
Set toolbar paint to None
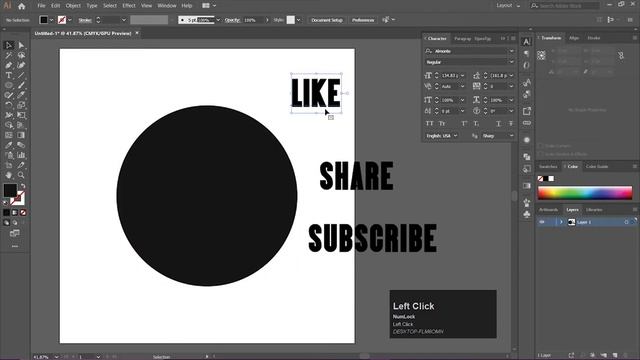[x=23, y=213]
